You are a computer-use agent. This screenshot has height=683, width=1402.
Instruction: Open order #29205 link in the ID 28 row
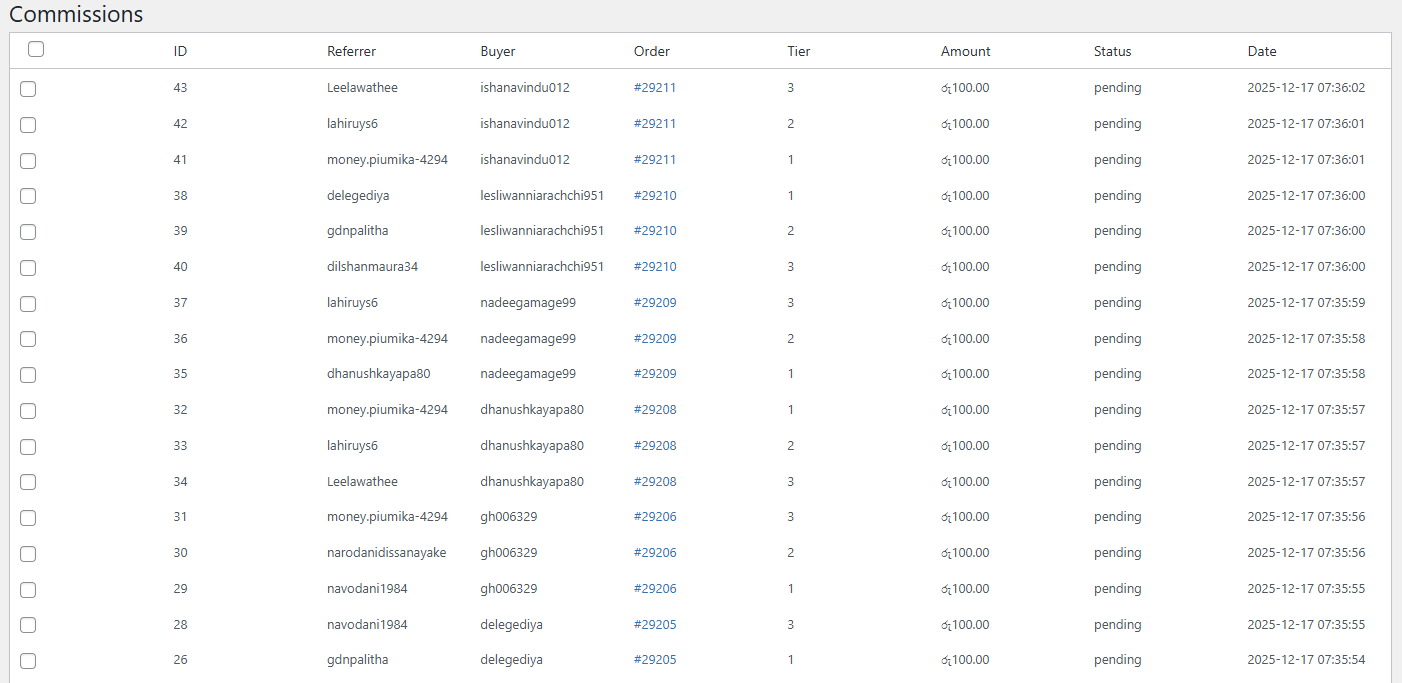(x=655, y=625)
